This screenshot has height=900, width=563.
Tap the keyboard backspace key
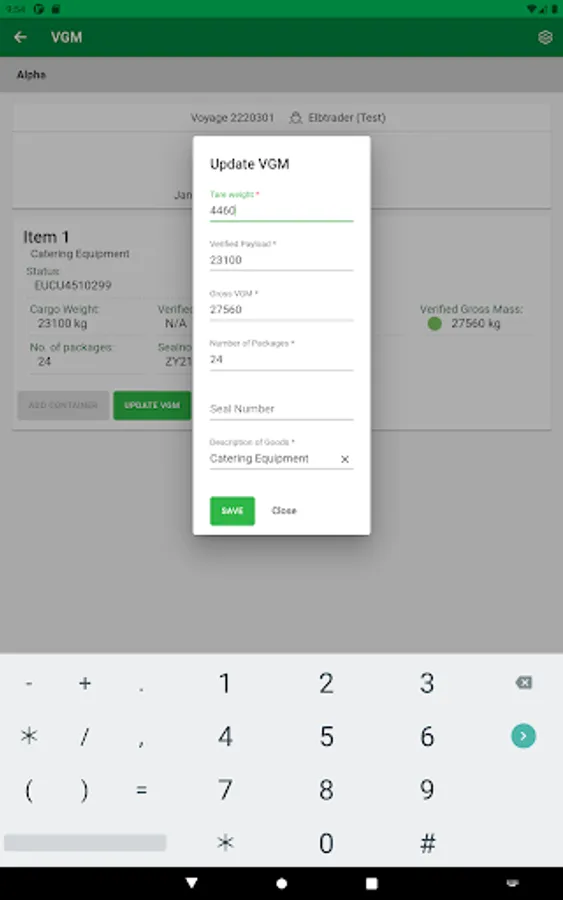click(523, 682)
